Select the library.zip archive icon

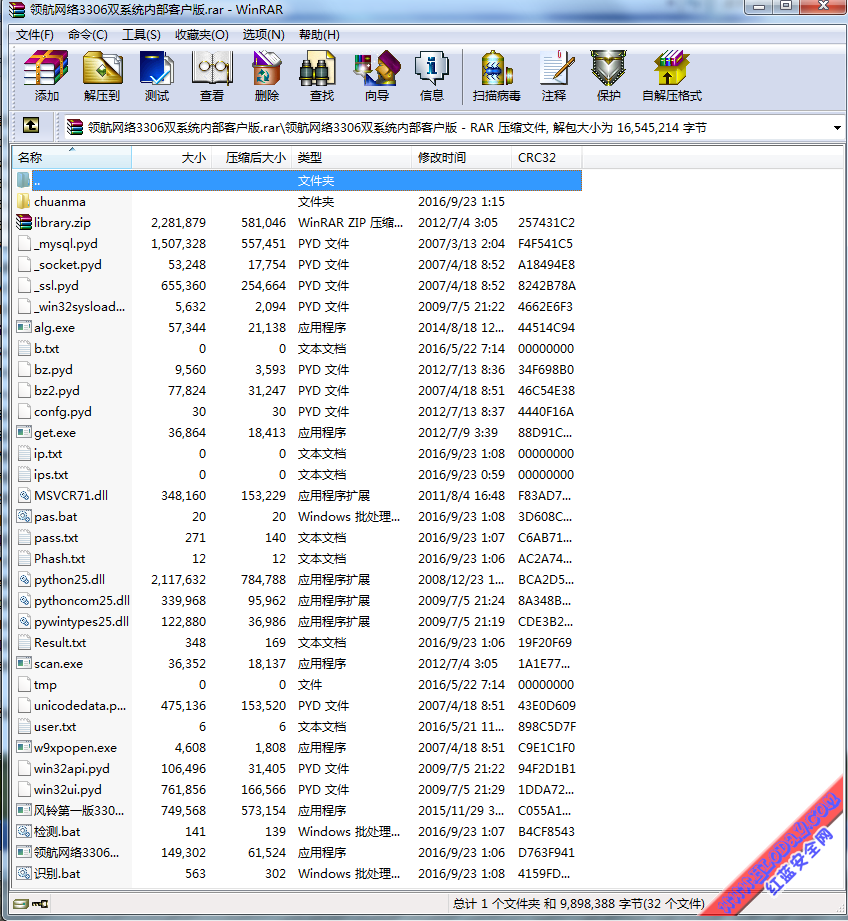(x=23, y=223)
